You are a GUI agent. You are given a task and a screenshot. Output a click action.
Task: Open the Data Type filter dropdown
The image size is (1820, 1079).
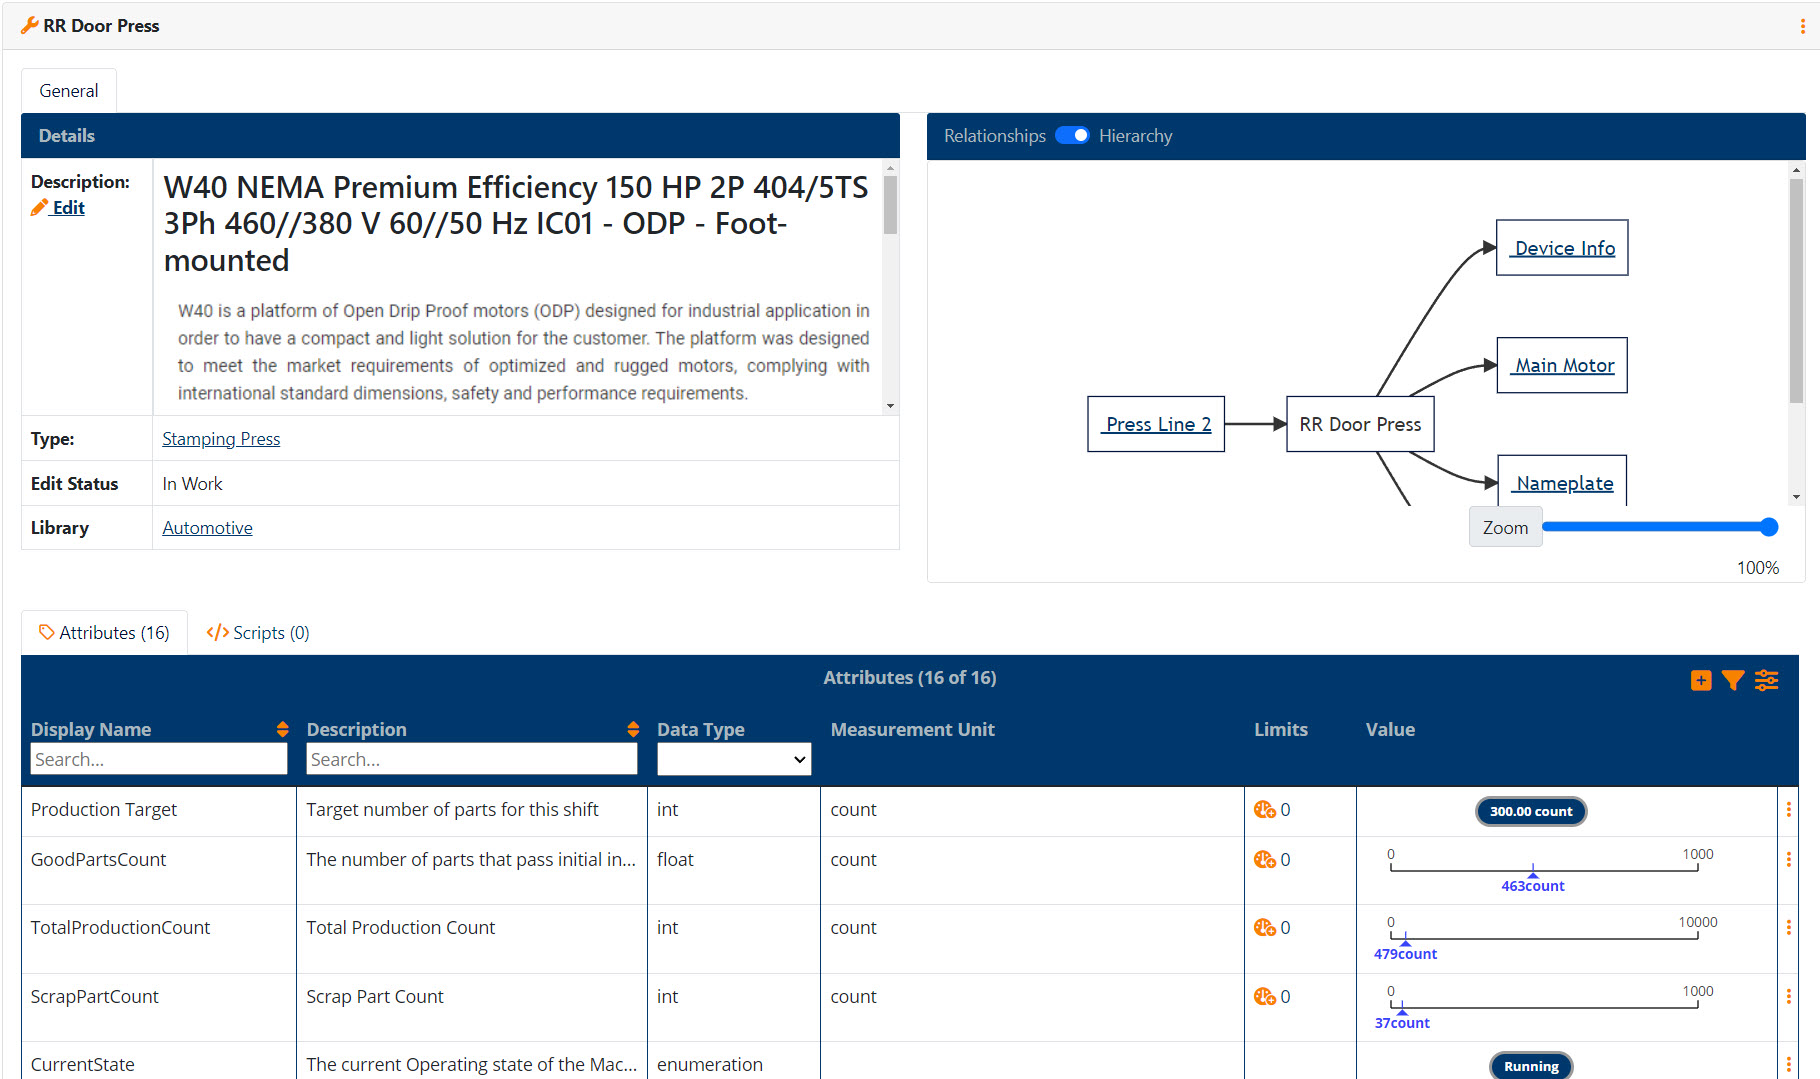tap(733, 760)
